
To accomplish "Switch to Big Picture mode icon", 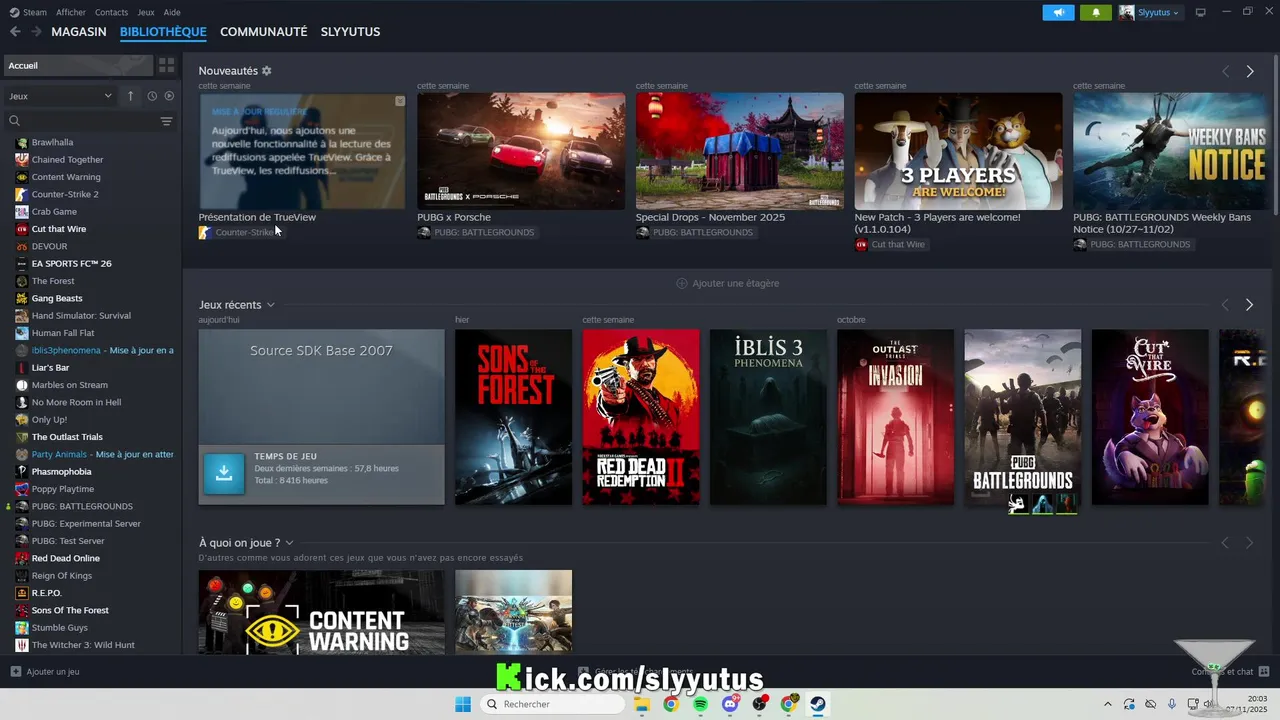I will [1201, 12].
